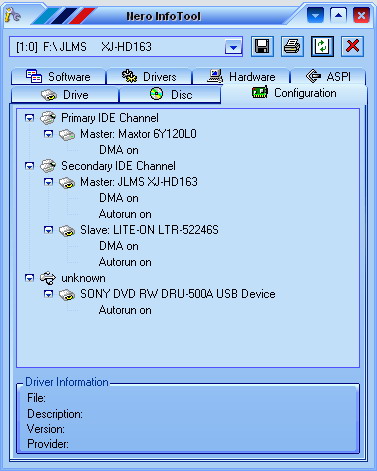Switch to the Disc tab

pyautogui.click(x=170, y=95)
